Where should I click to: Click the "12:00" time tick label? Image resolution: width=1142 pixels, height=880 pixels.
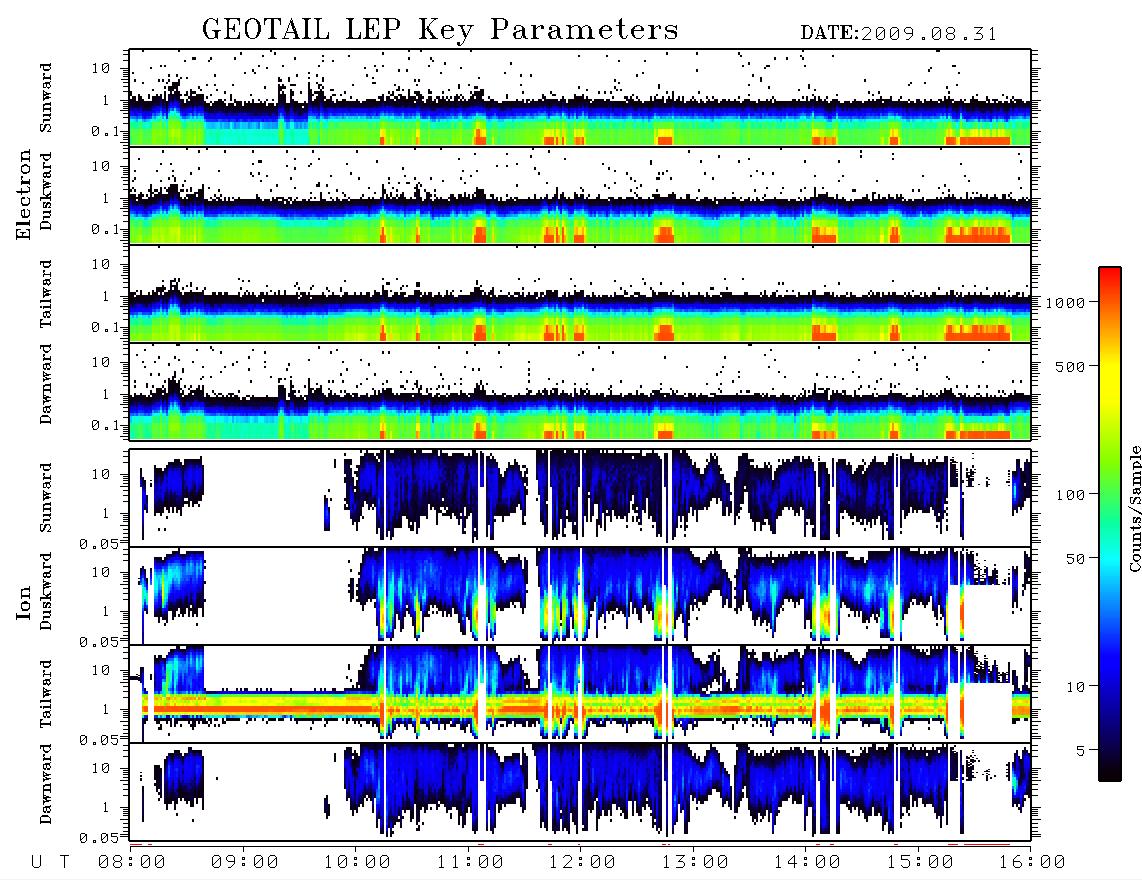coord(582,863)
